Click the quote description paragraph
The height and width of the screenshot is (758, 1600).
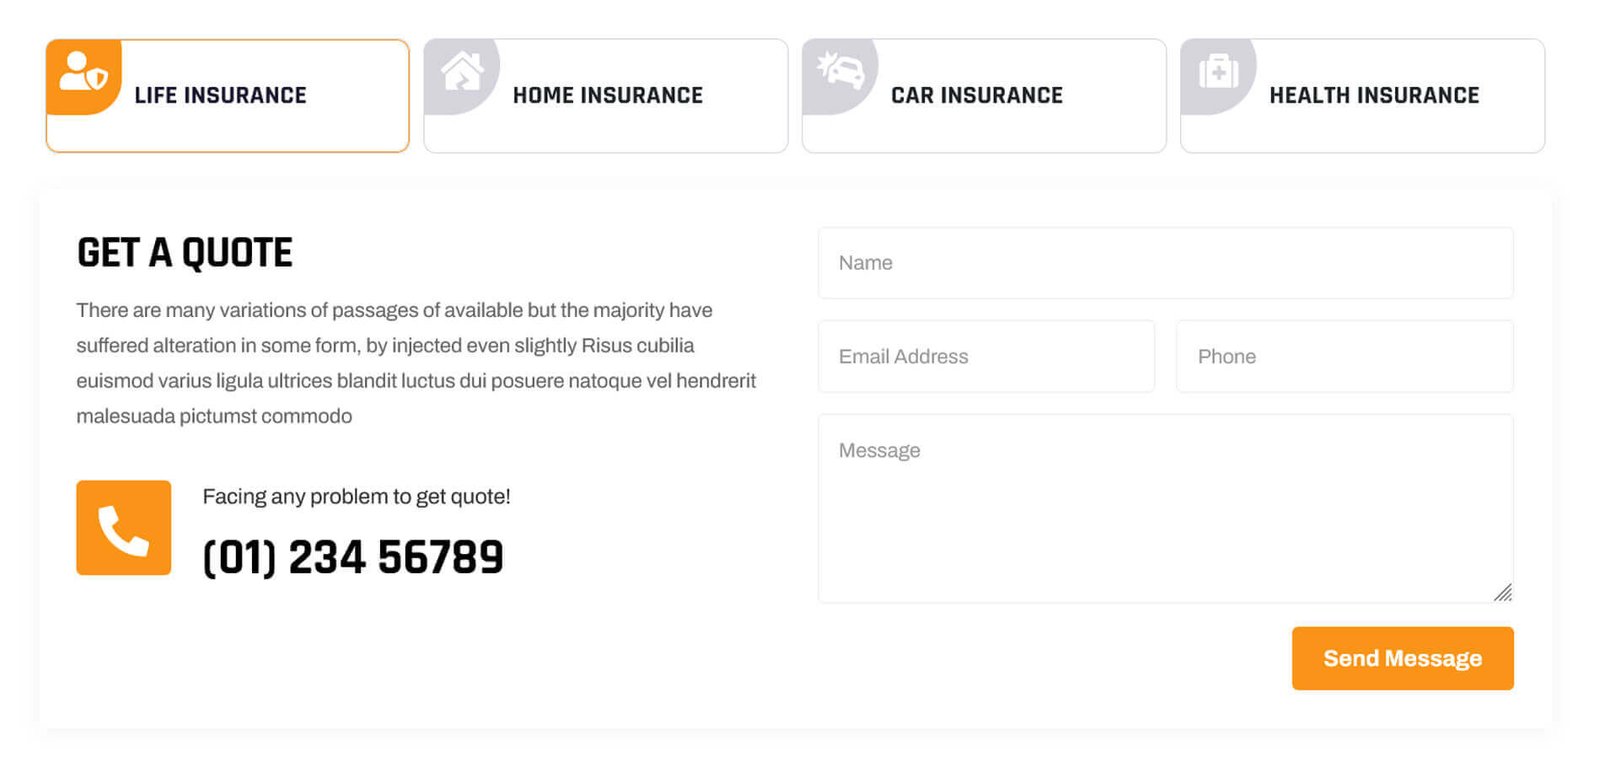pyautogui.click(x=416, y=363)
